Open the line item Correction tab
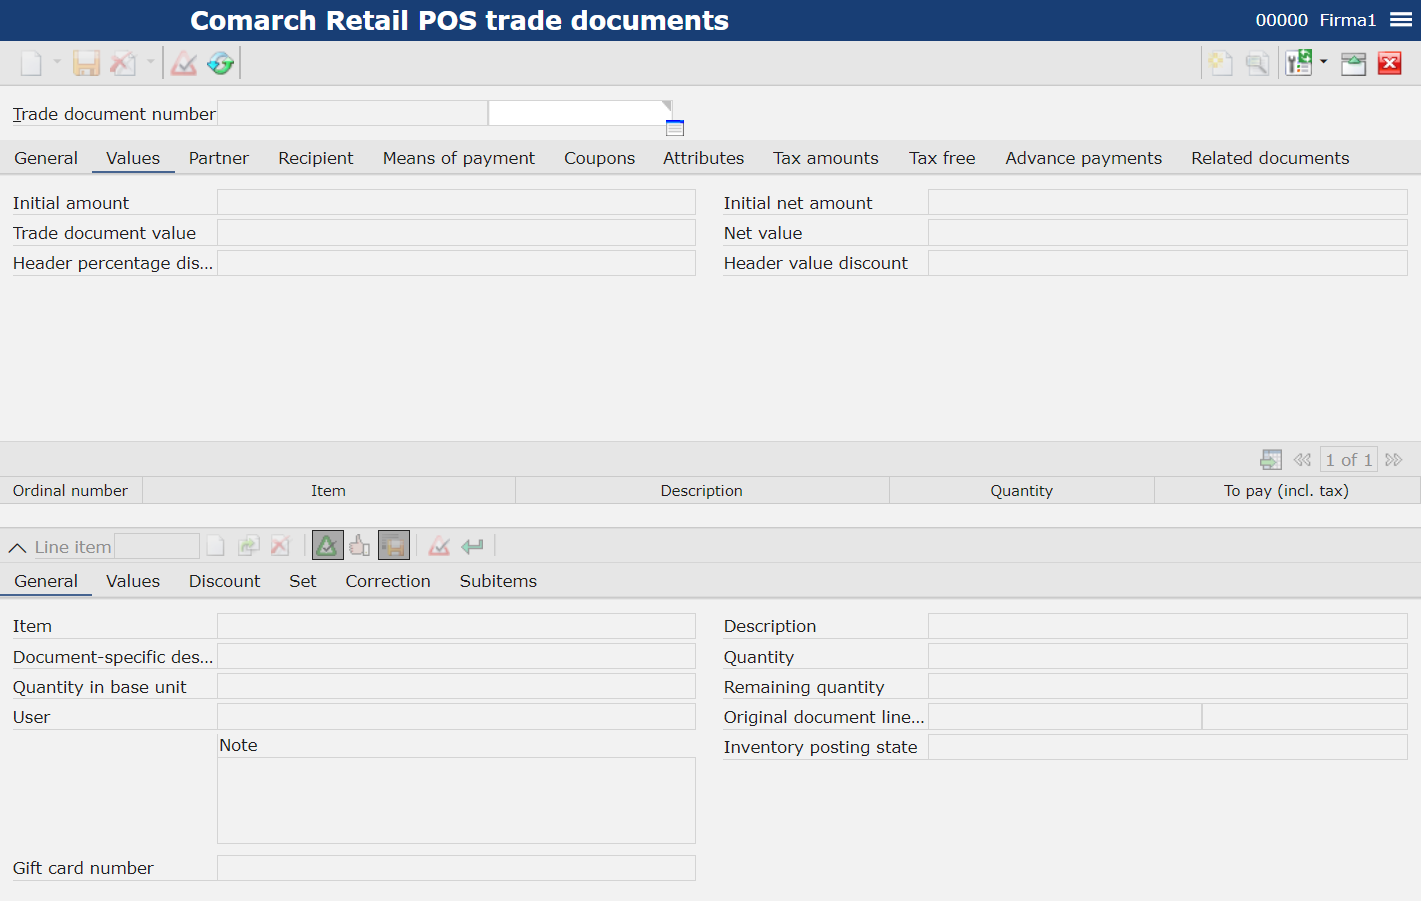This screenshot has width=1421, height=901. (x=388, y=581)
